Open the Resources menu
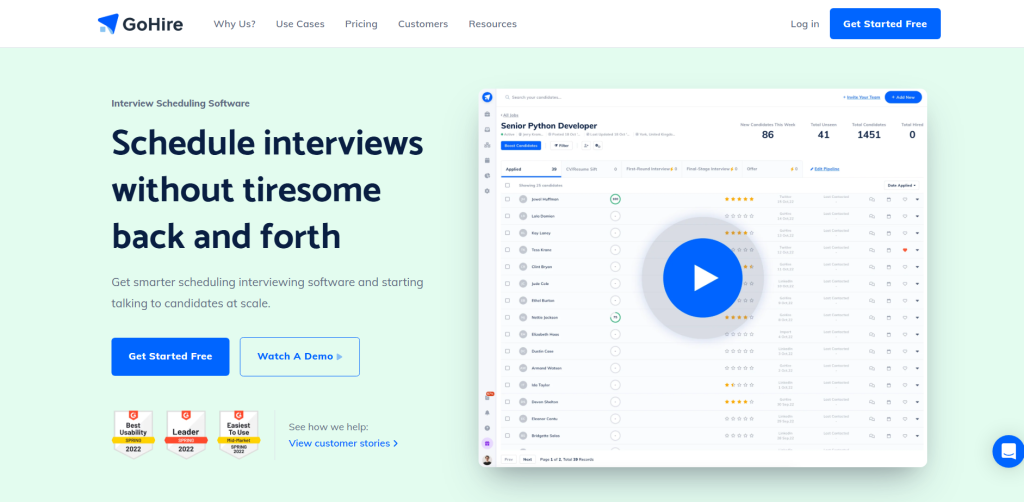This screenshot has height=502, width=1024. tap(492, 24)
